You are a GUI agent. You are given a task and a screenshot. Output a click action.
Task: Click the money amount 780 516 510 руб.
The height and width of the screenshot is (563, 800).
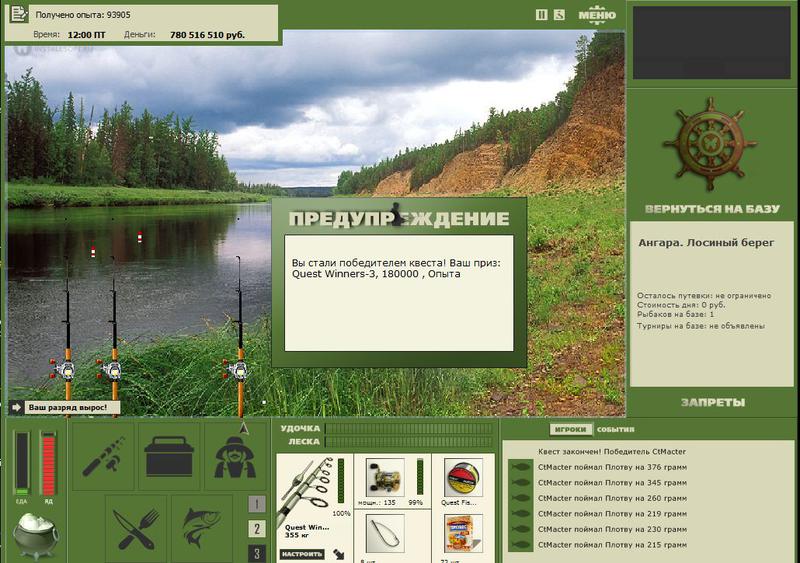207,35
